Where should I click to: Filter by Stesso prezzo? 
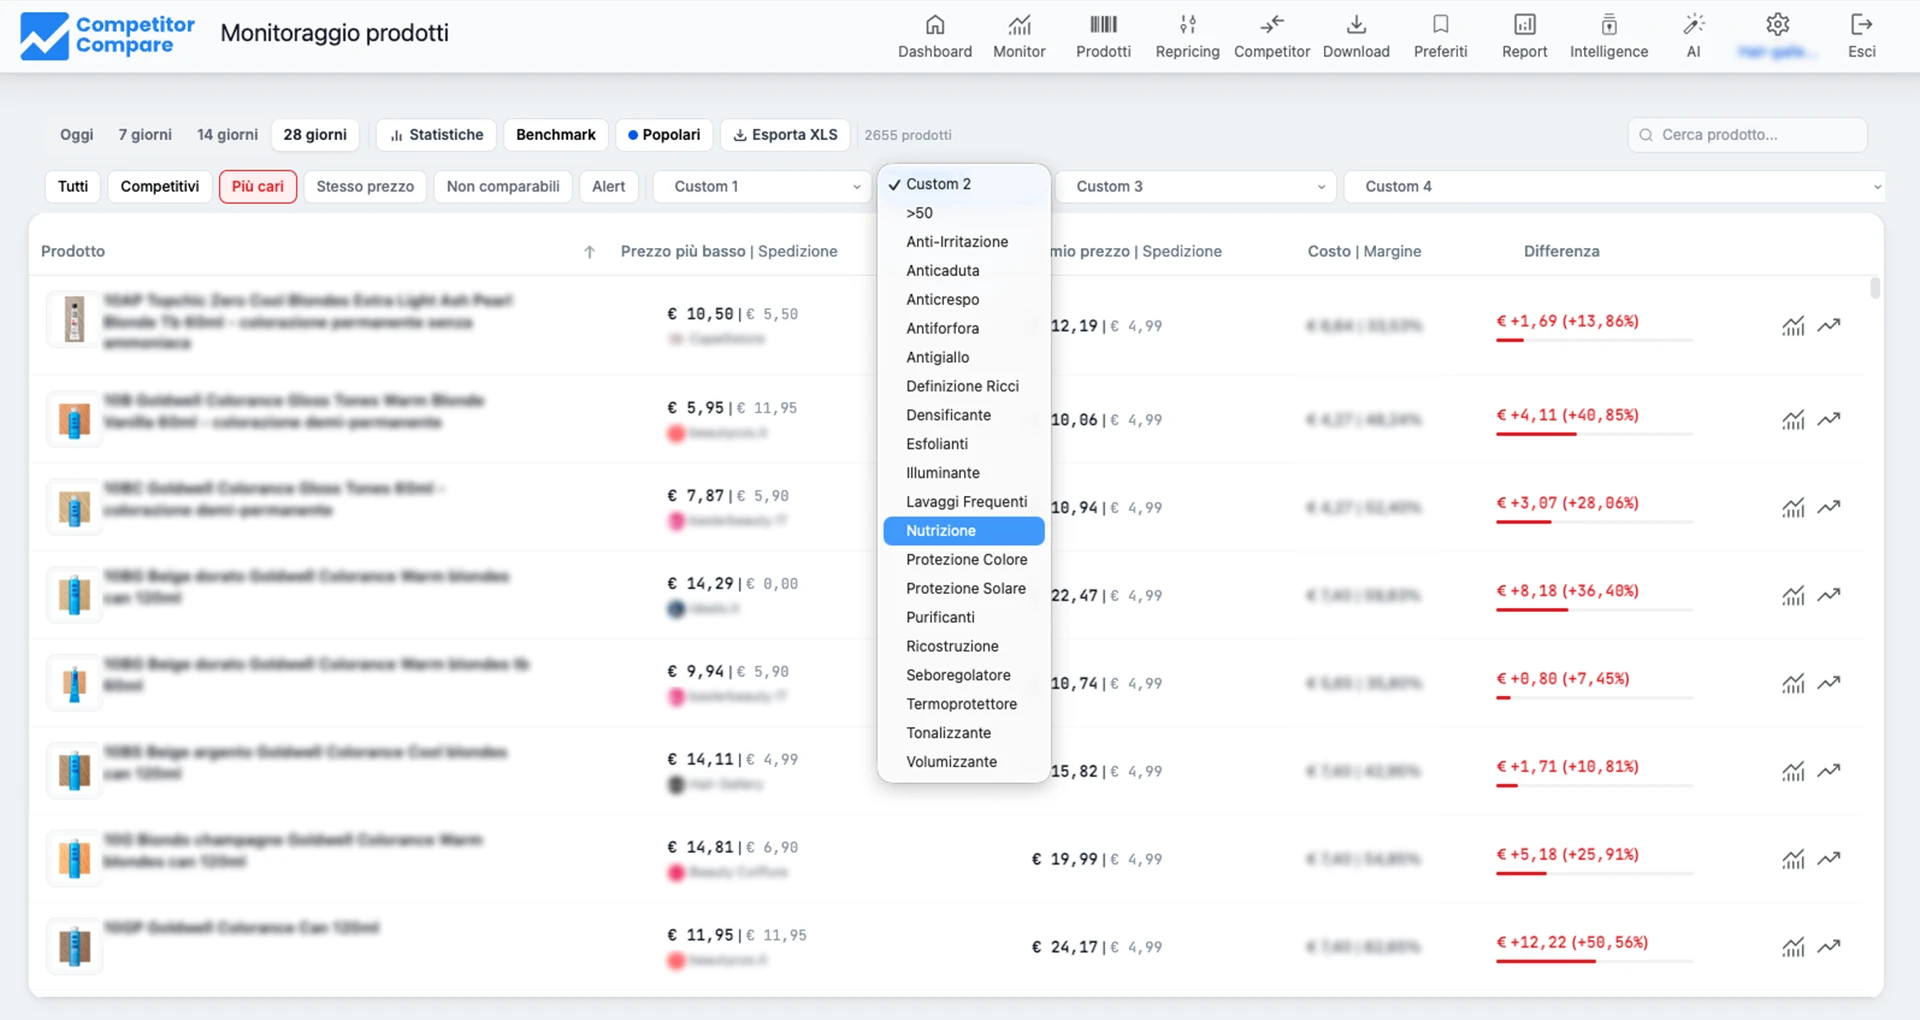(x=365, y=187)
